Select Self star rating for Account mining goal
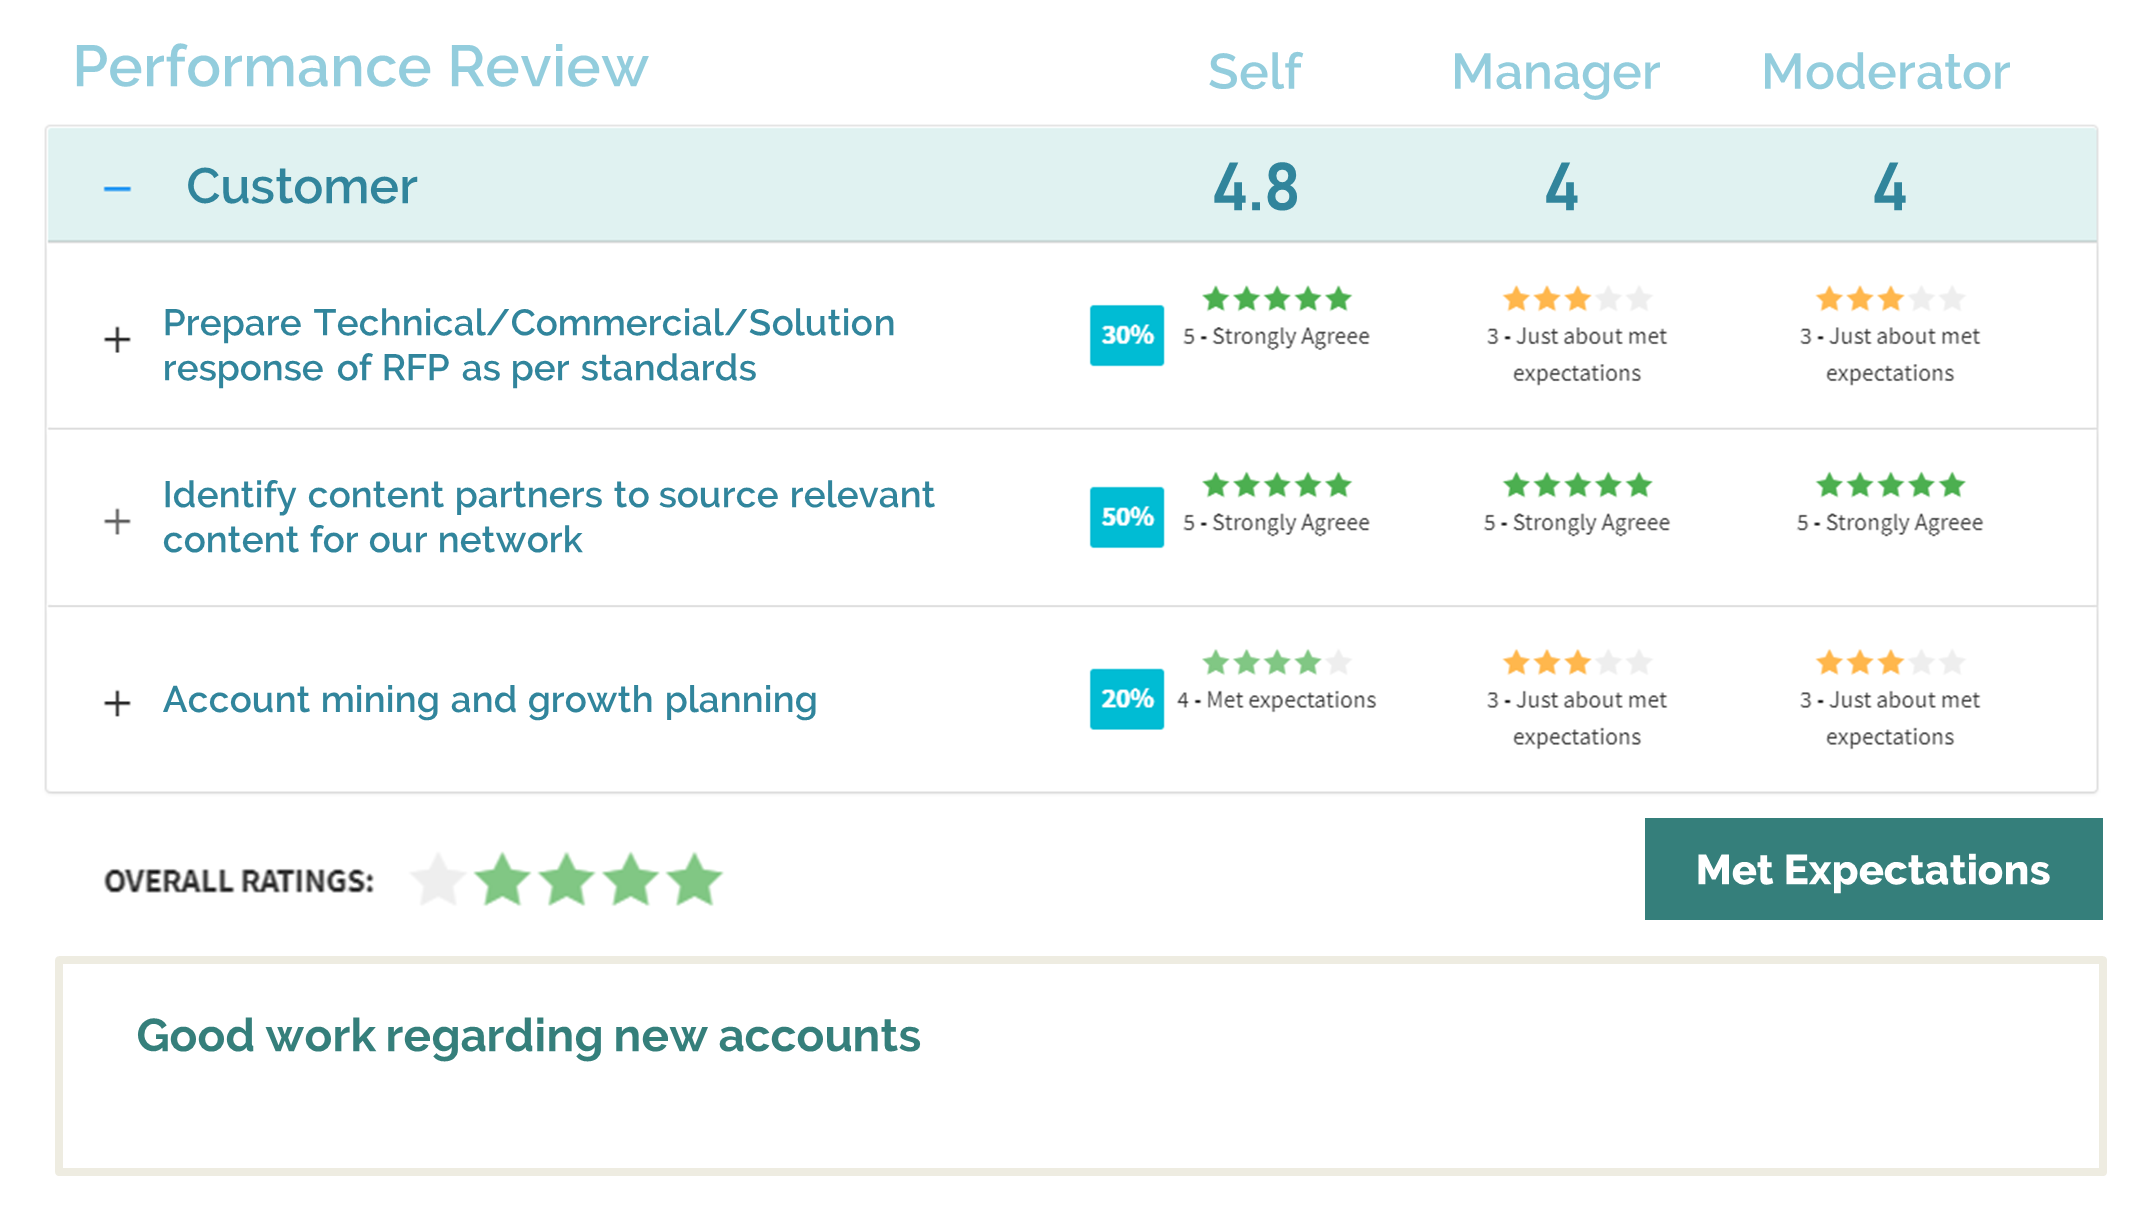Screen dimensions: 2131x1231 tap(1277, 662)
